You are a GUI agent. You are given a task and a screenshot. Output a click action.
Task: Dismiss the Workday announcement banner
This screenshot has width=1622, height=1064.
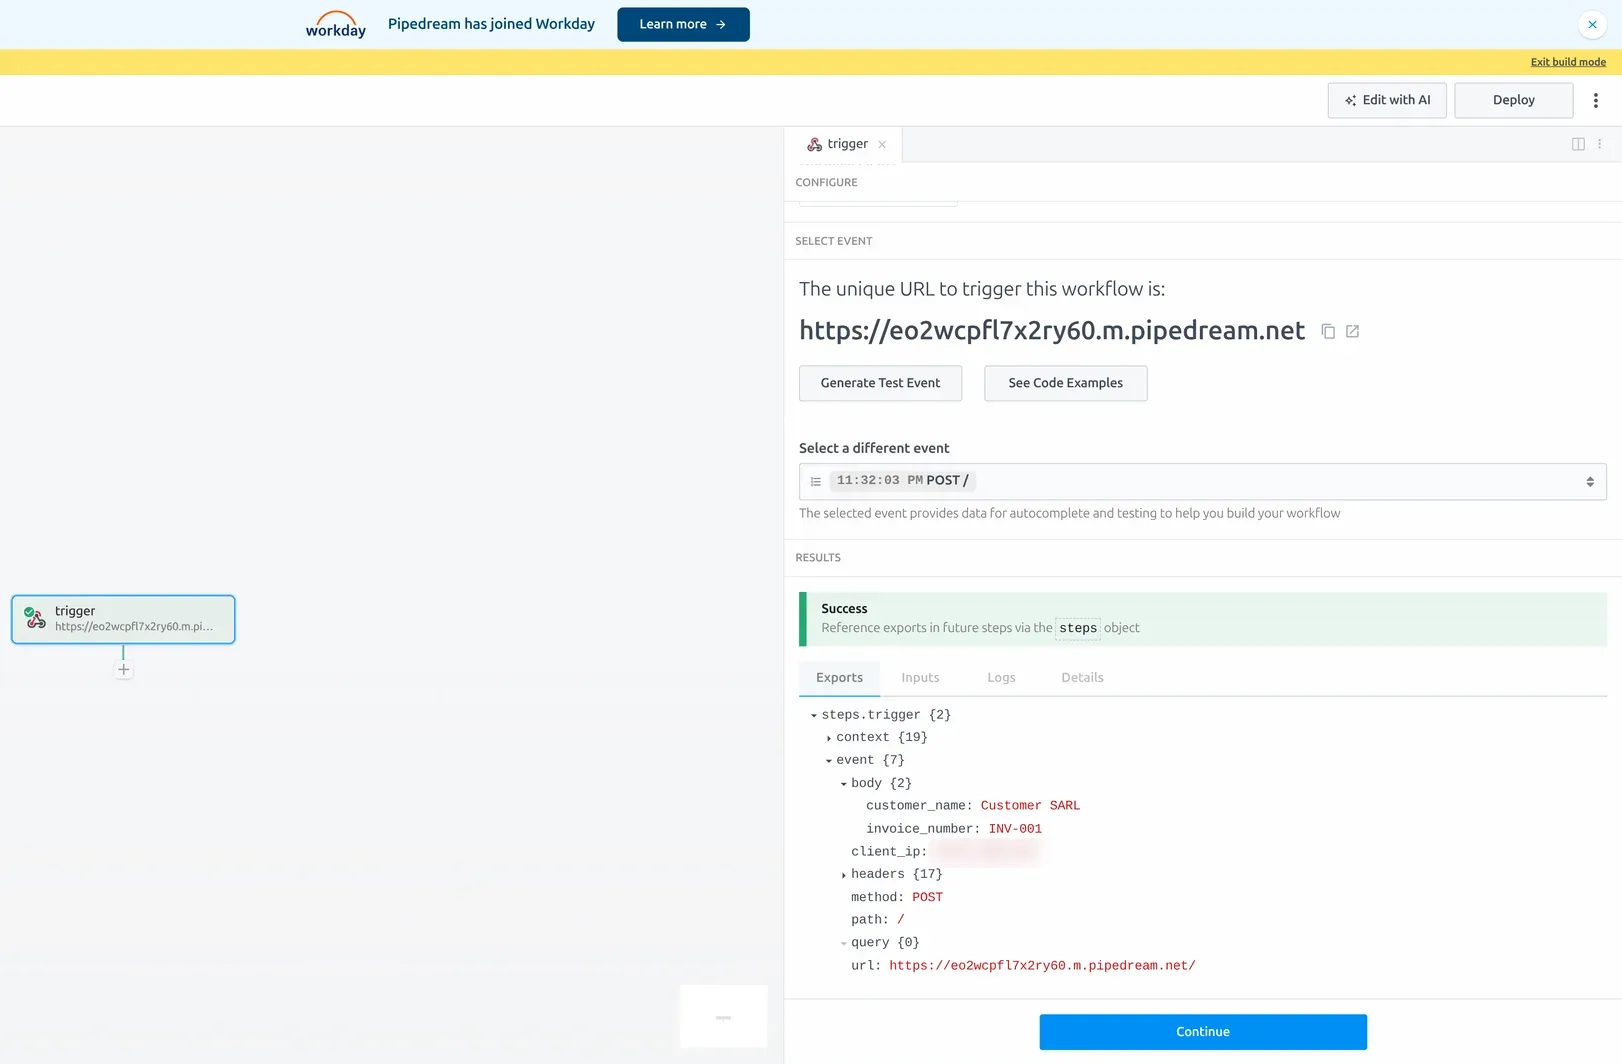click(1592, 24)
